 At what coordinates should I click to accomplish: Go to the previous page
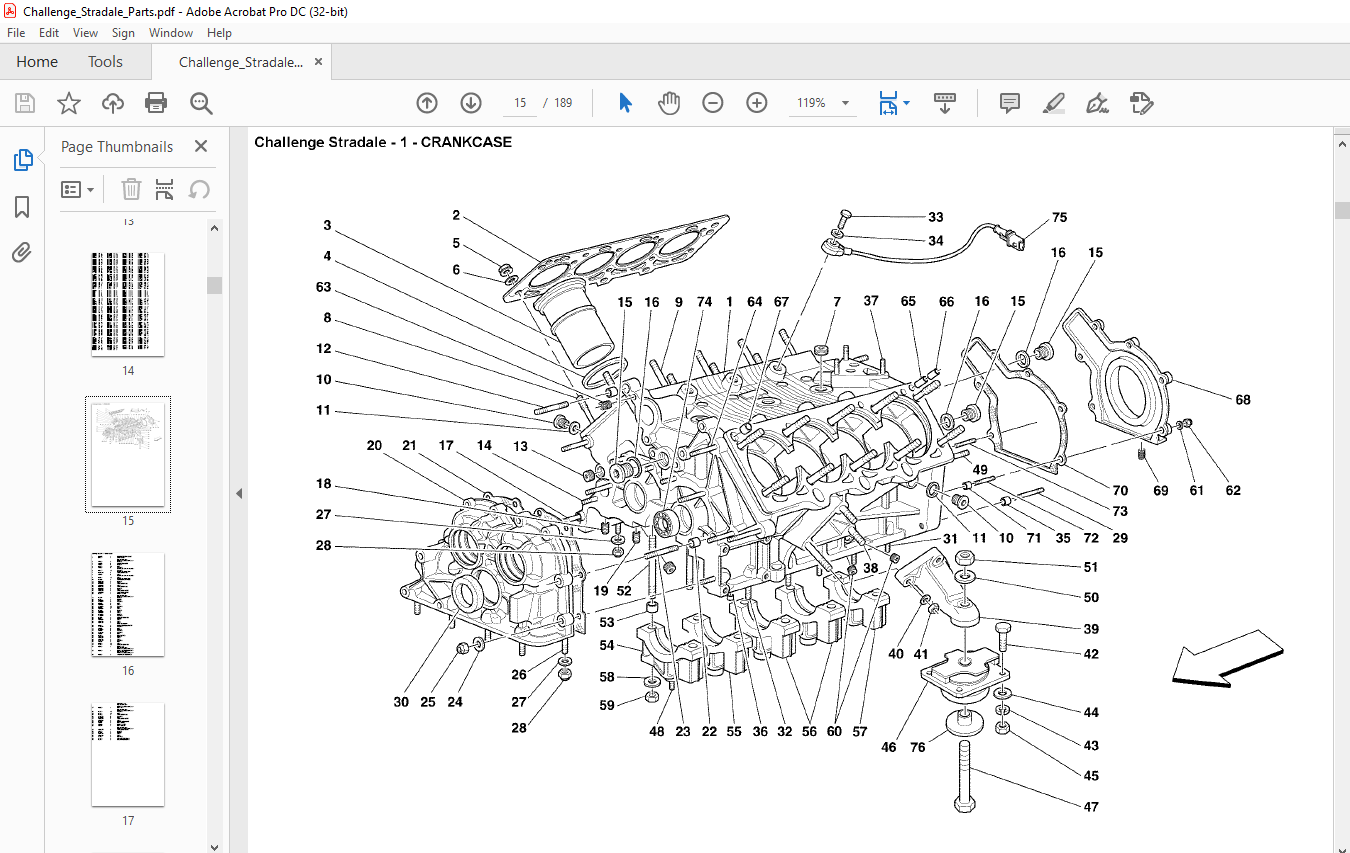tap(427, 103)
